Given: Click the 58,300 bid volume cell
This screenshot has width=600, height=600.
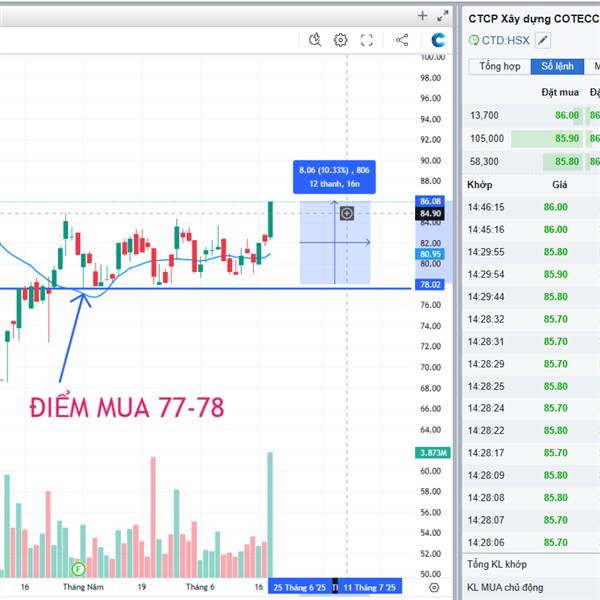Looking at the screenshot, I should (484, 161).
